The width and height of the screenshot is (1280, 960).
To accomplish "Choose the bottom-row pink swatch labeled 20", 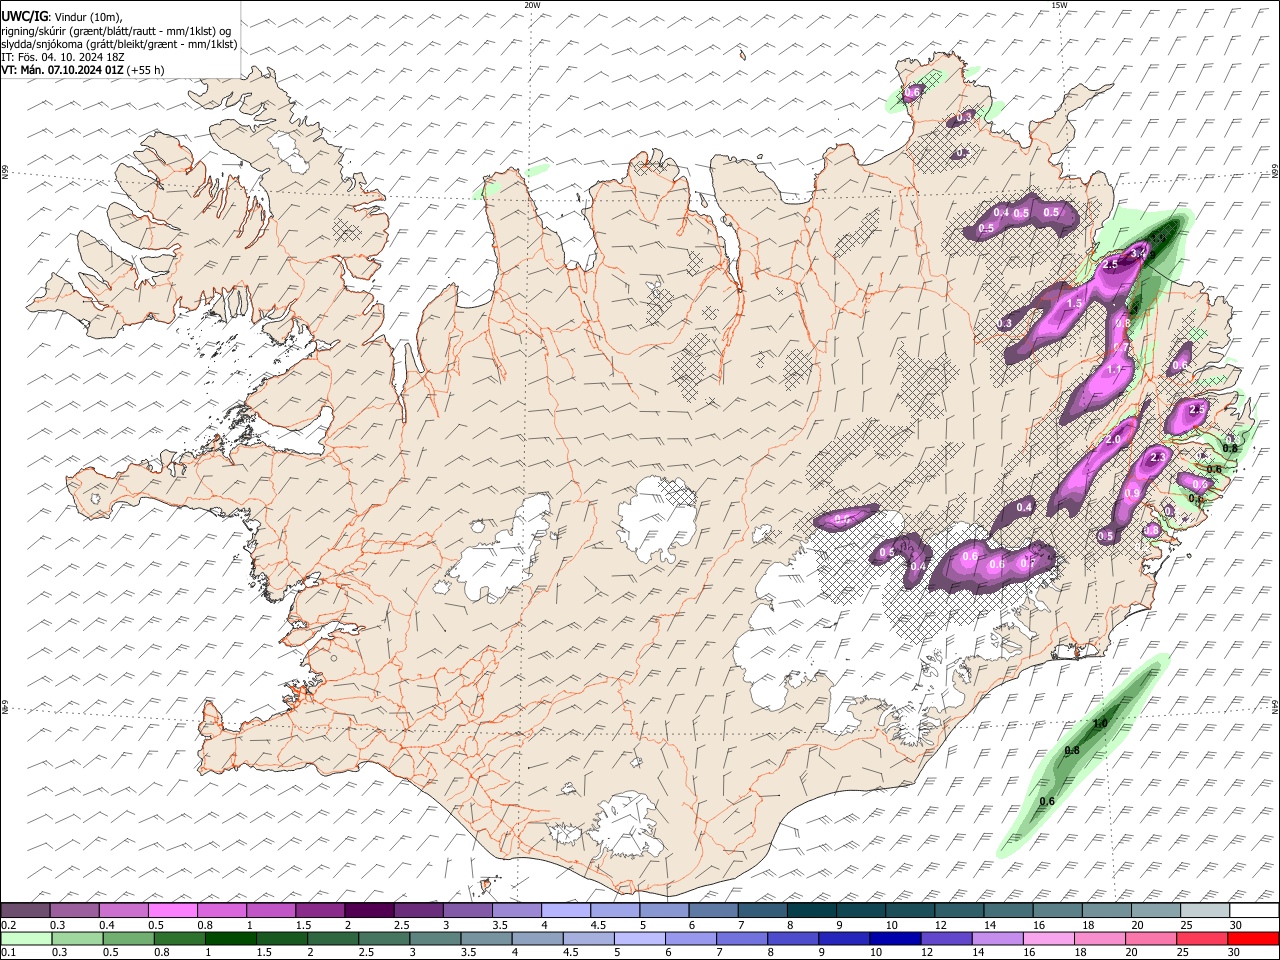I will tap(1152, 939).
